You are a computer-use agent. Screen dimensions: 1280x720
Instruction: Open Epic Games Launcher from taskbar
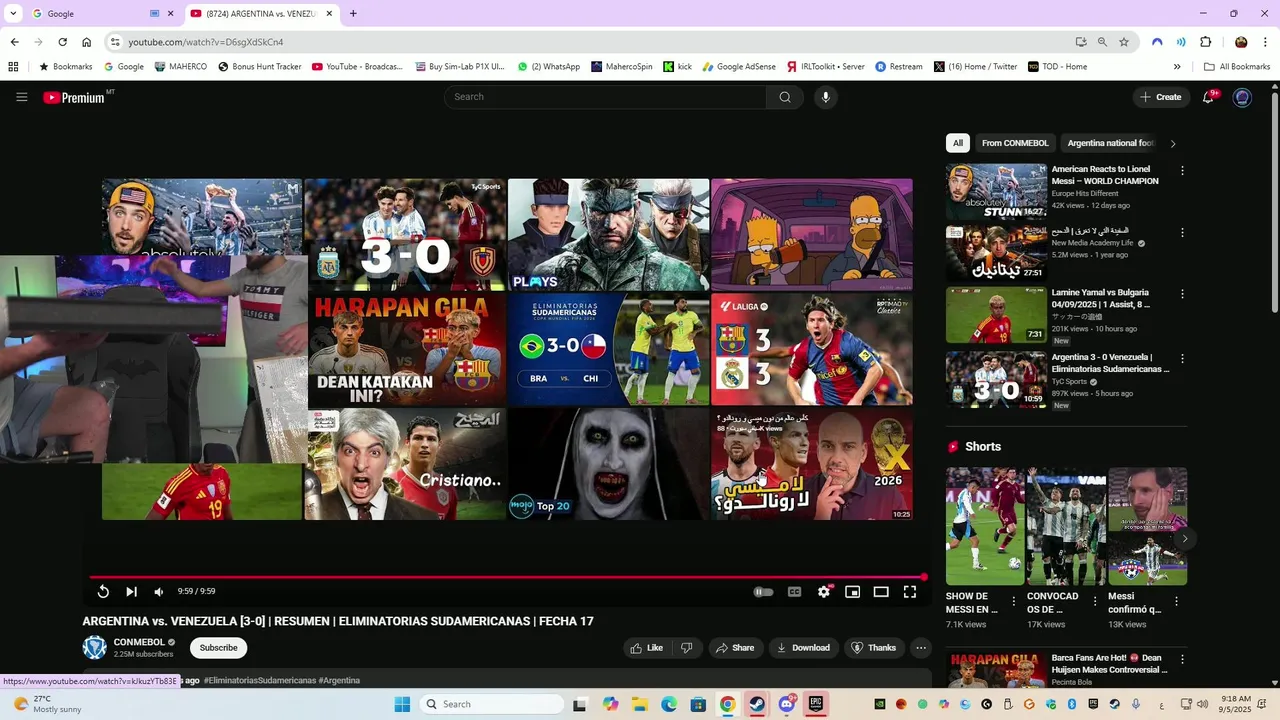coord(816,704)
